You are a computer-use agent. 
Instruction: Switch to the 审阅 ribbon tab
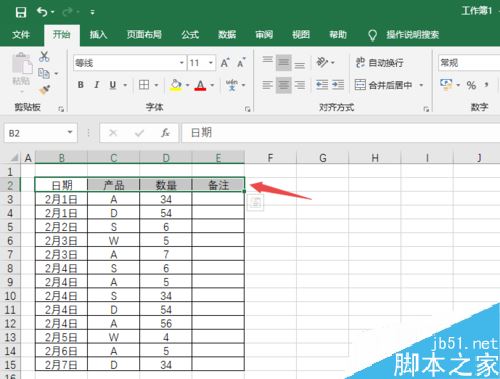pyautogui.click(x=264, y=35)
